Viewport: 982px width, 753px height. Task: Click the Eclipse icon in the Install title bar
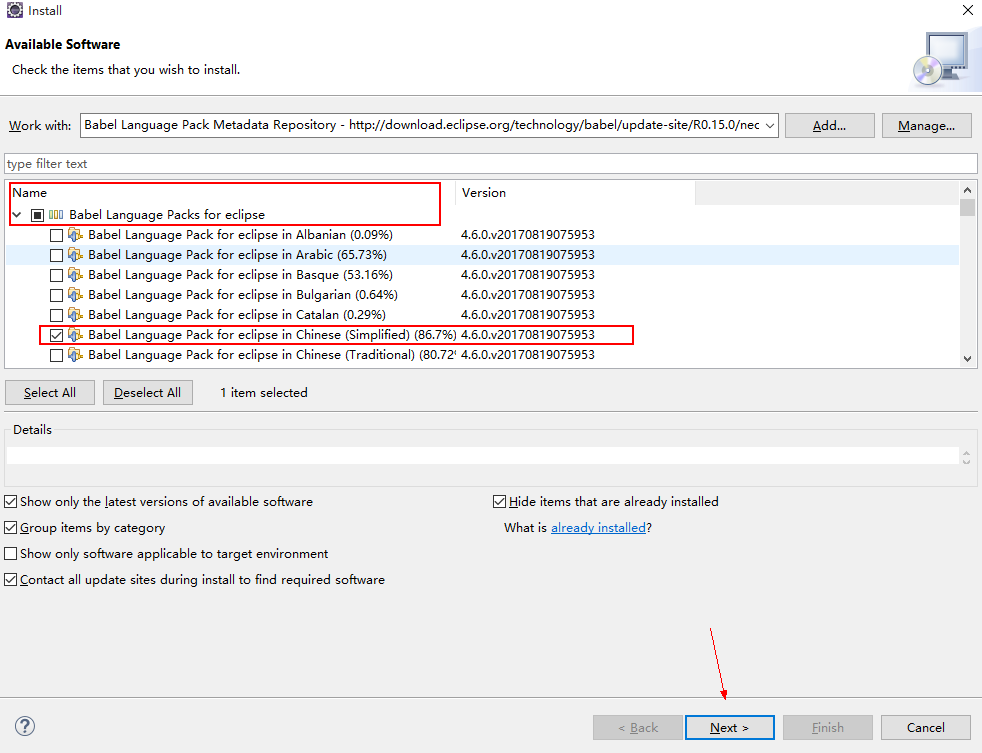coord(14,10)
